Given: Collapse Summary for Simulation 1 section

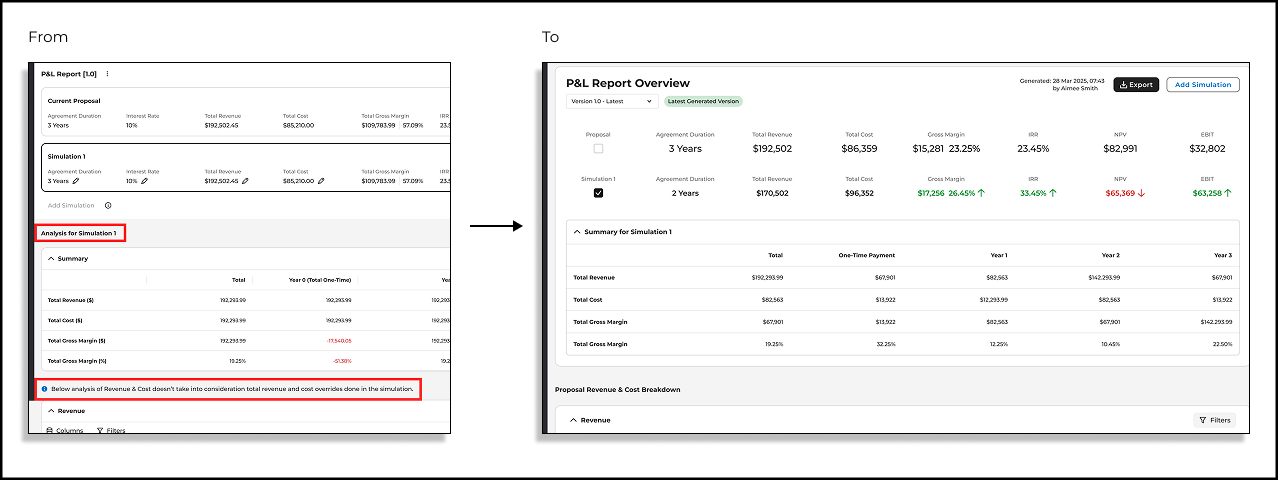Looking at the screenshot, I should [576, 232].
